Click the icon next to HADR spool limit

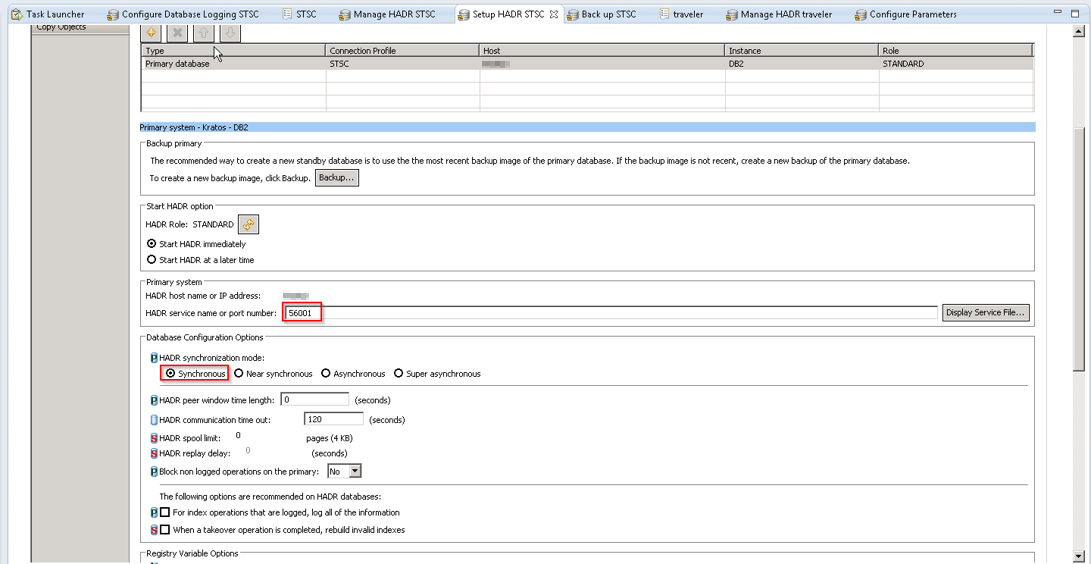(x=154, y=438)
